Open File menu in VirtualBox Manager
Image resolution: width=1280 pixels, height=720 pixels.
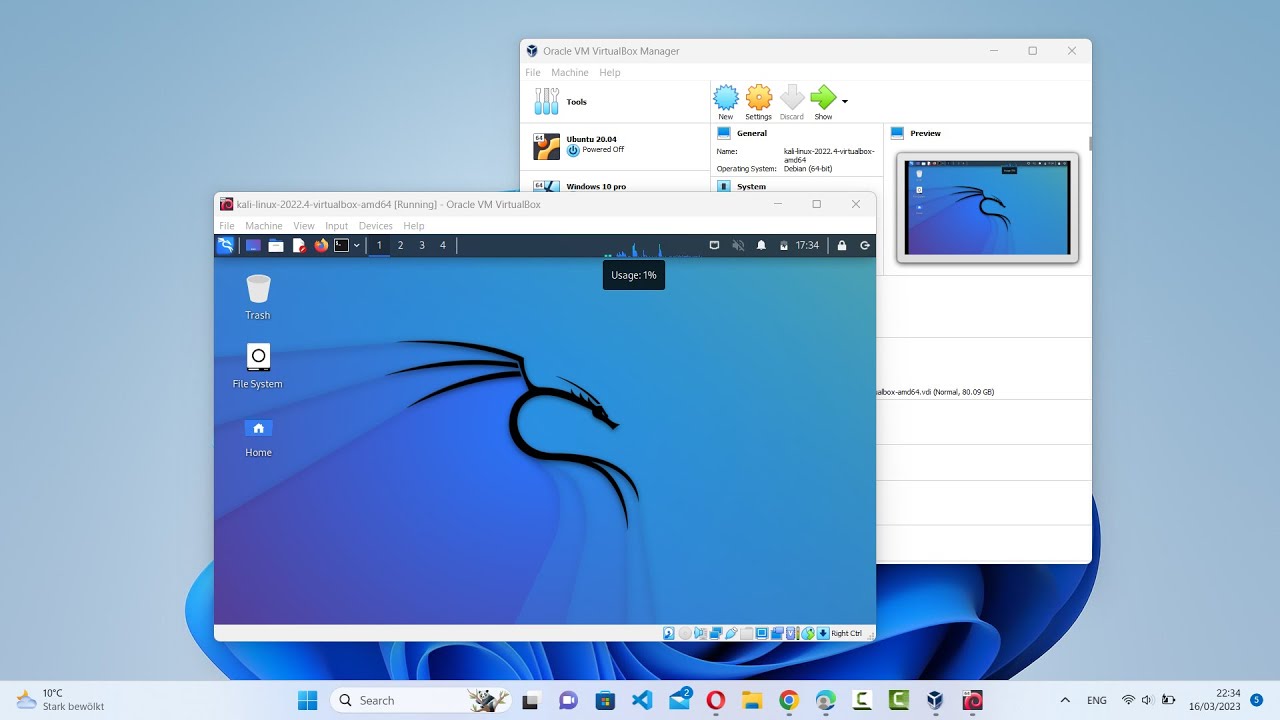tap(533, 72)
